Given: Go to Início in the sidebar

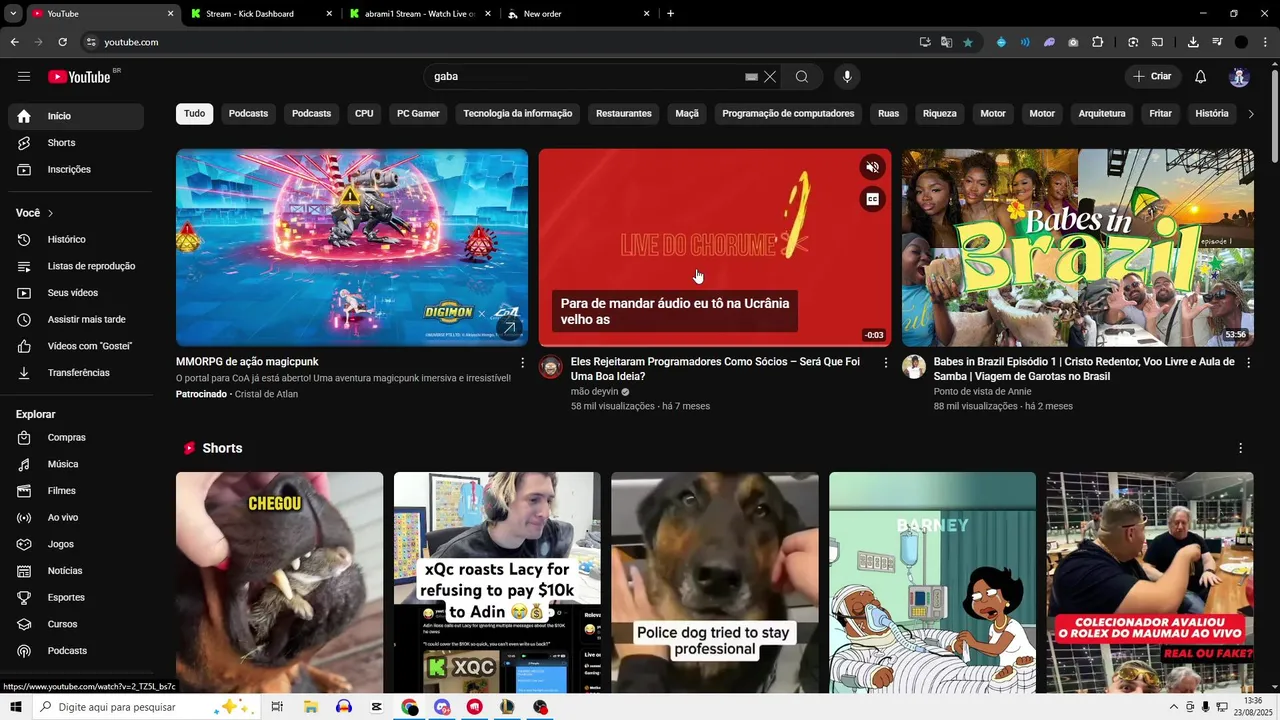Looking at the screenshot, I should pyautogui.click(x=76, y=116).
